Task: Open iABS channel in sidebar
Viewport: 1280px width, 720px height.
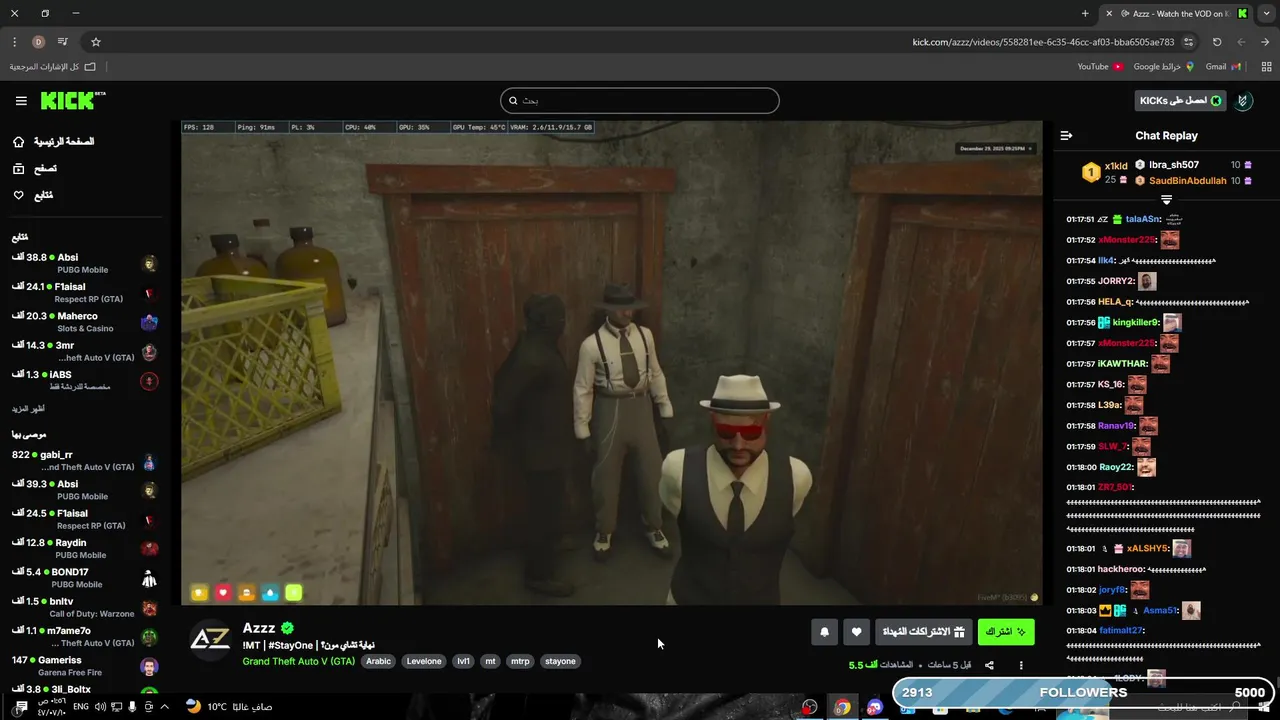Action: (x=85, y=380)
